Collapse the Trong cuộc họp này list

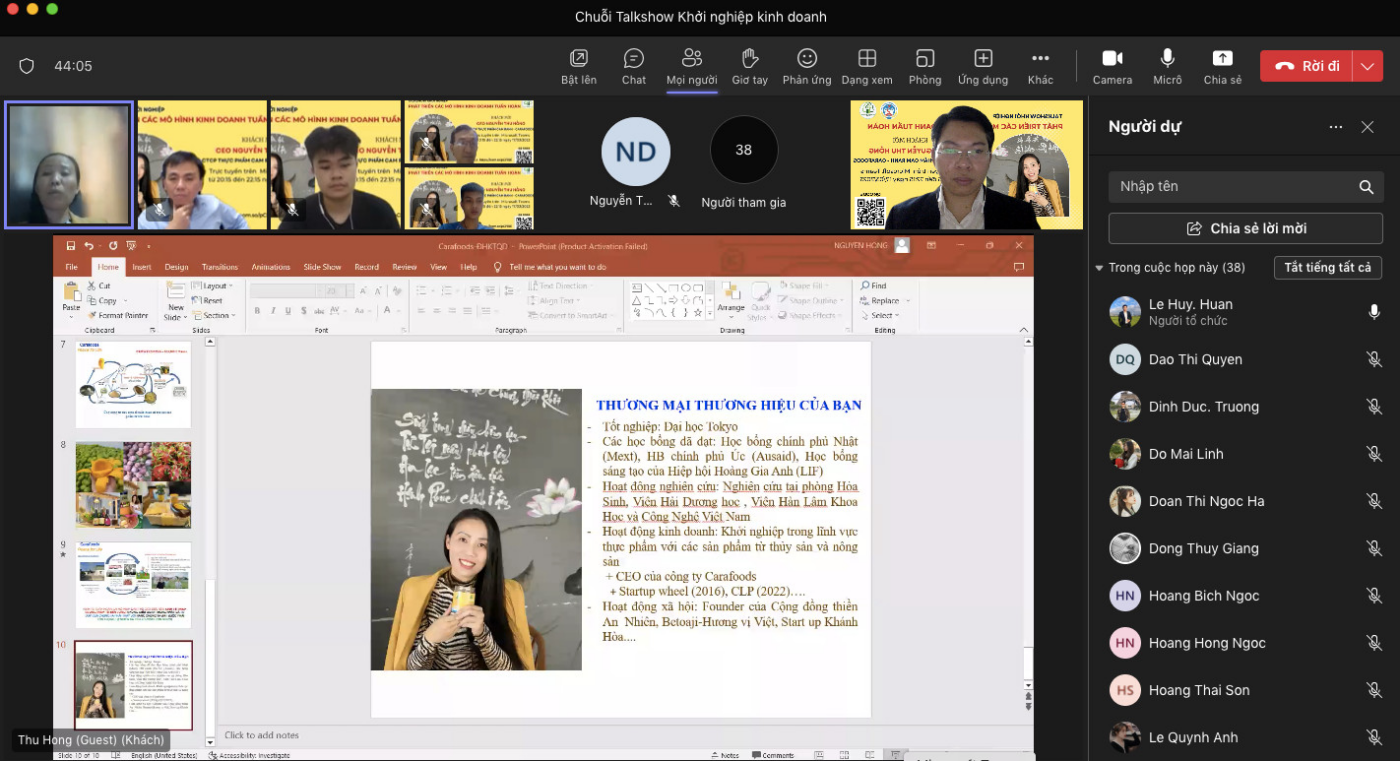[x=1100, y=268]
